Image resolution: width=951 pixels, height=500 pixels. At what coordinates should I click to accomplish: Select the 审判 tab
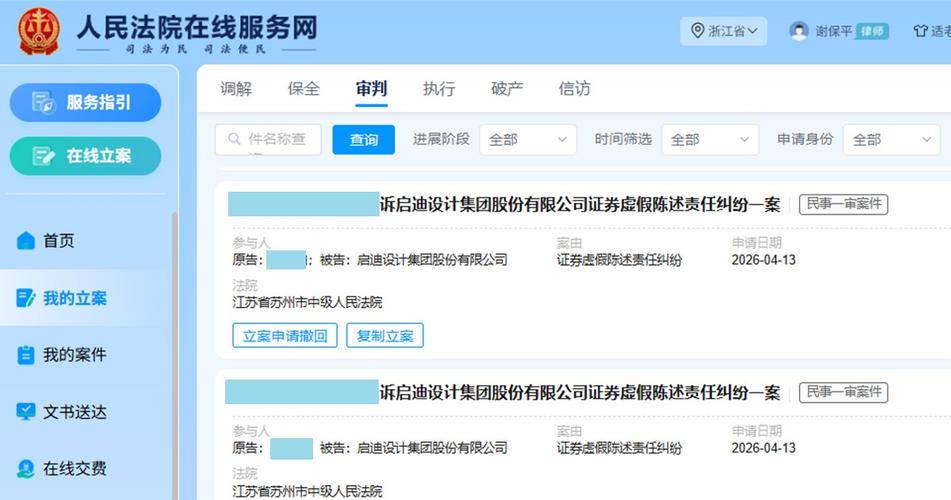(371, 89)
